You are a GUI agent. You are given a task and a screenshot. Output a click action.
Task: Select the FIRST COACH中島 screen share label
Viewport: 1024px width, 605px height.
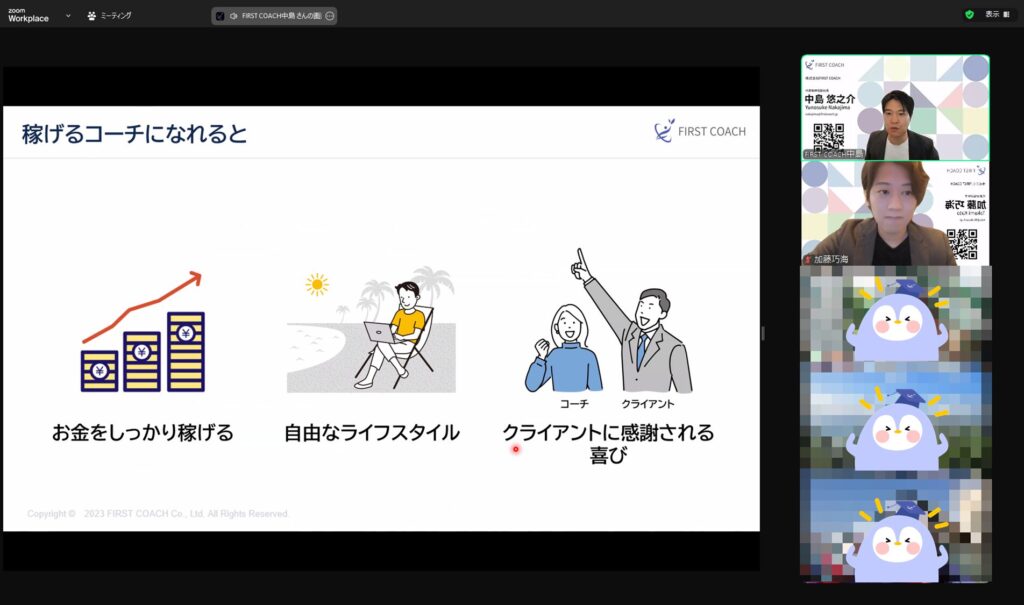(281, 16)
